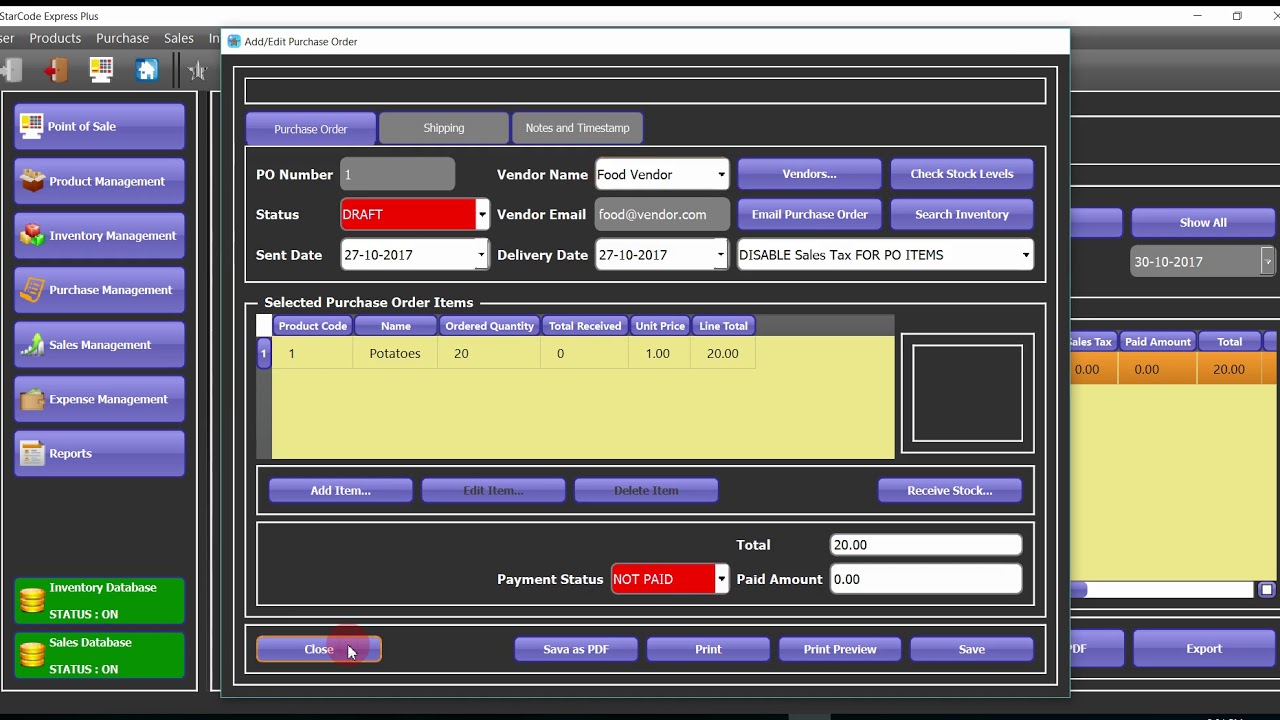
Task: Open the Status DRAFT dropdown
Action: (482, 214)
